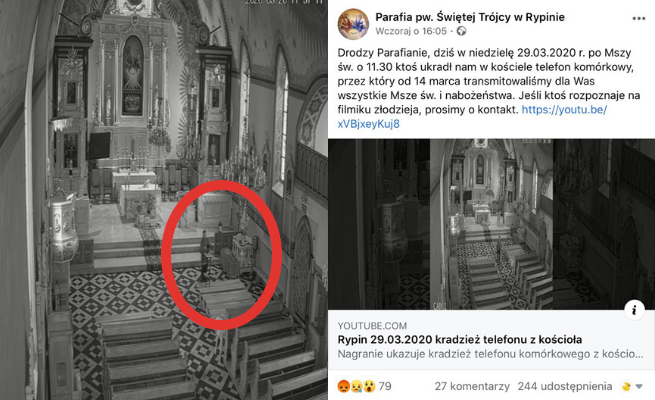Click the public audience globe icon
Viewport: 655px width, 400px height.
(x=461, y=31)
